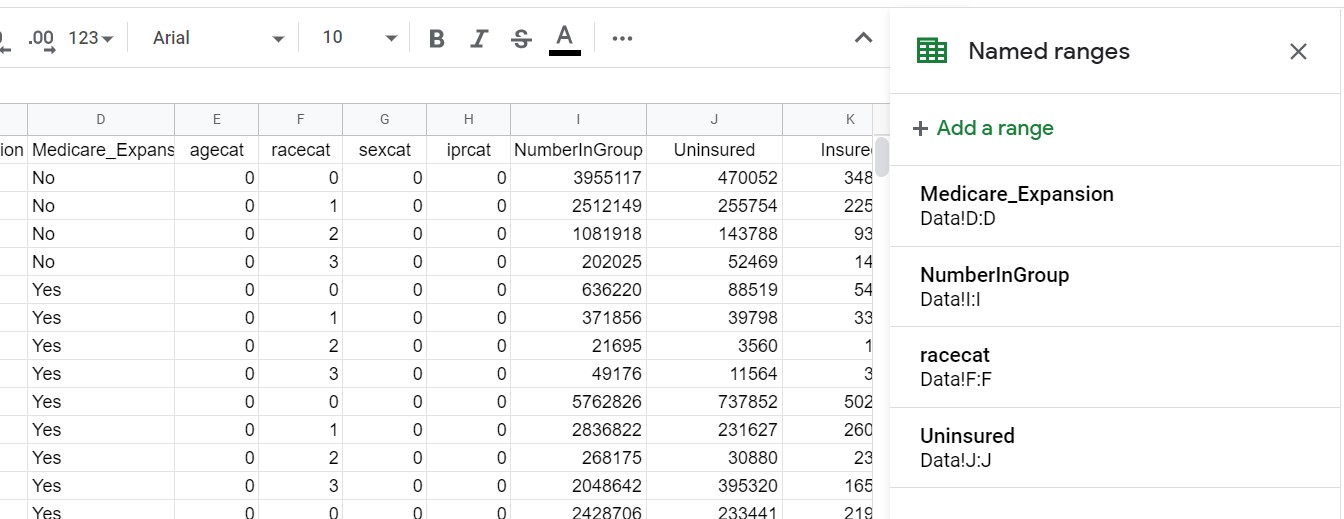Select cell with value 5762826
The width and height of the screenshot is (1344, 519).
point(578,402)
